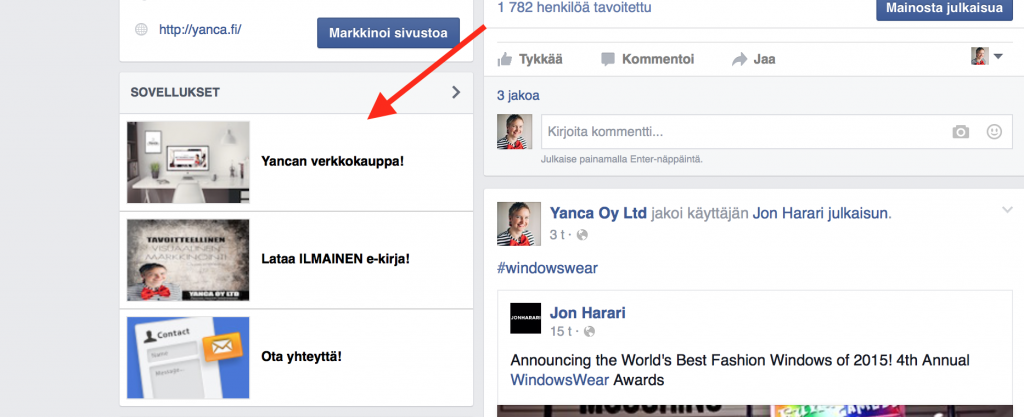
Task: Focus the Kirjoita kommentti input field
Action: pyautogui.click(x=776, y=132)
